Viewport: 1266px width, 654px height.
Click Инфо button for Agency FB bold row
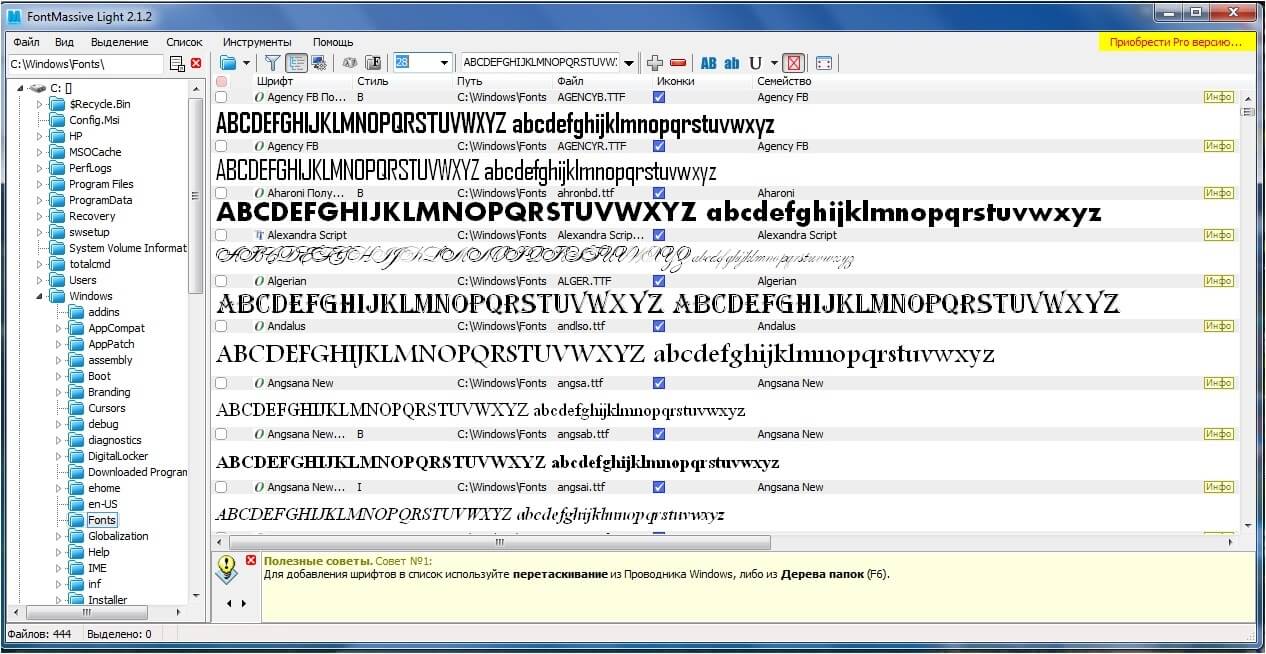pyautogui.click(x=1218, y=97)
